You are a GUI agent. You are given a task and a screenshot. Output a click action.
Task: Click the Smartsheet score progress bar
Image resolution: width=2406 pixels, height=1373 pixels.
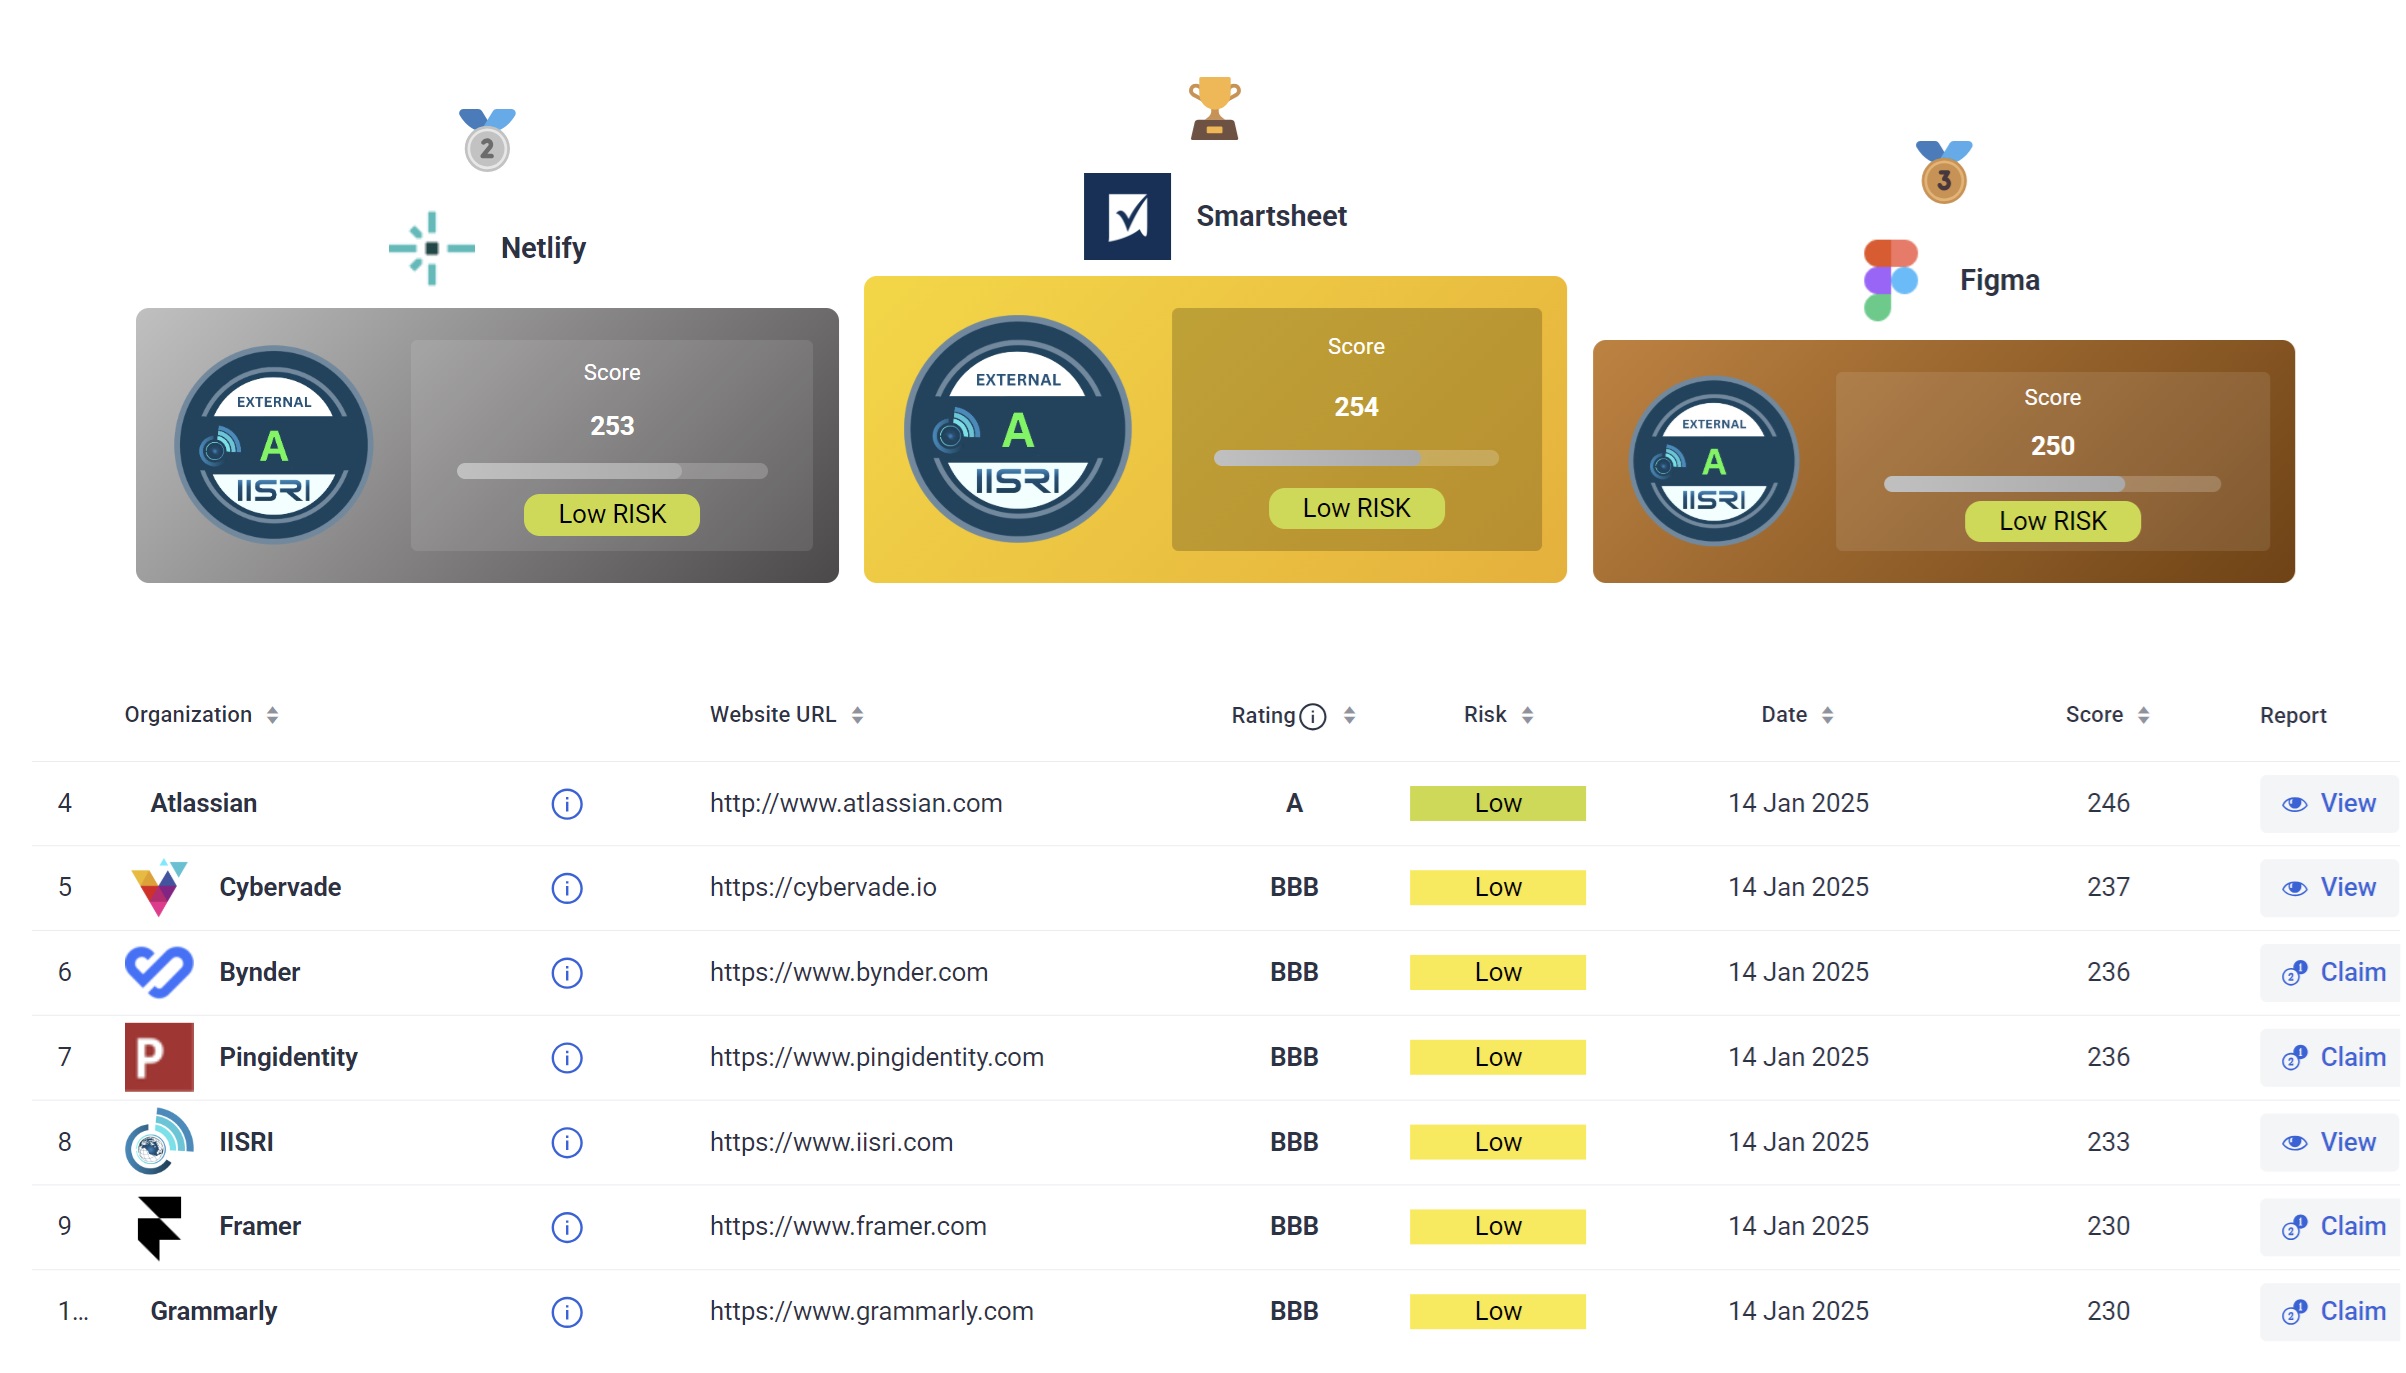[x=1355, y=458]
